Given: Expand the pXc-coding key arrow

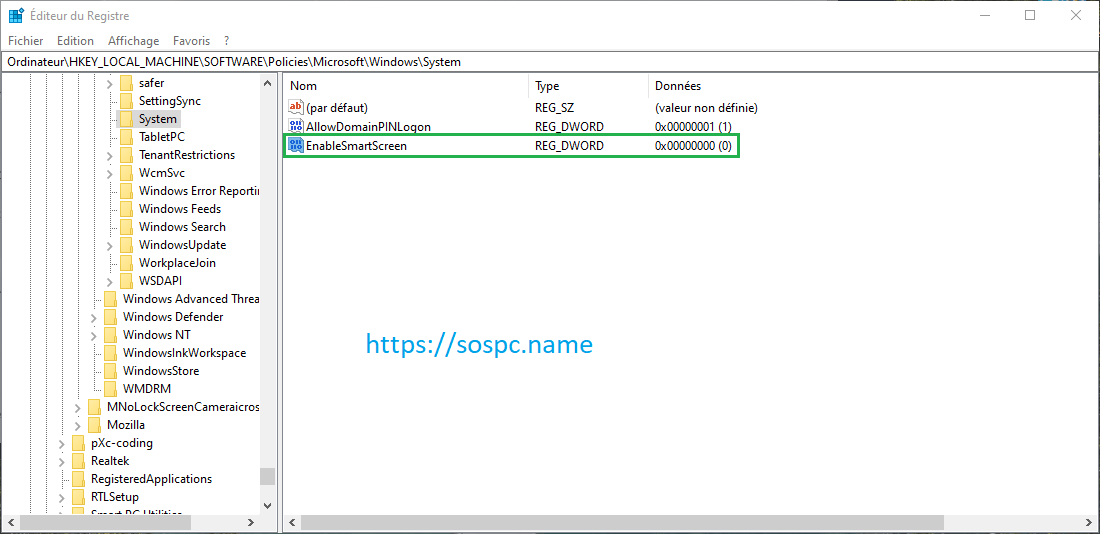Looking at the screenshot, I should (x=61, y=443).
